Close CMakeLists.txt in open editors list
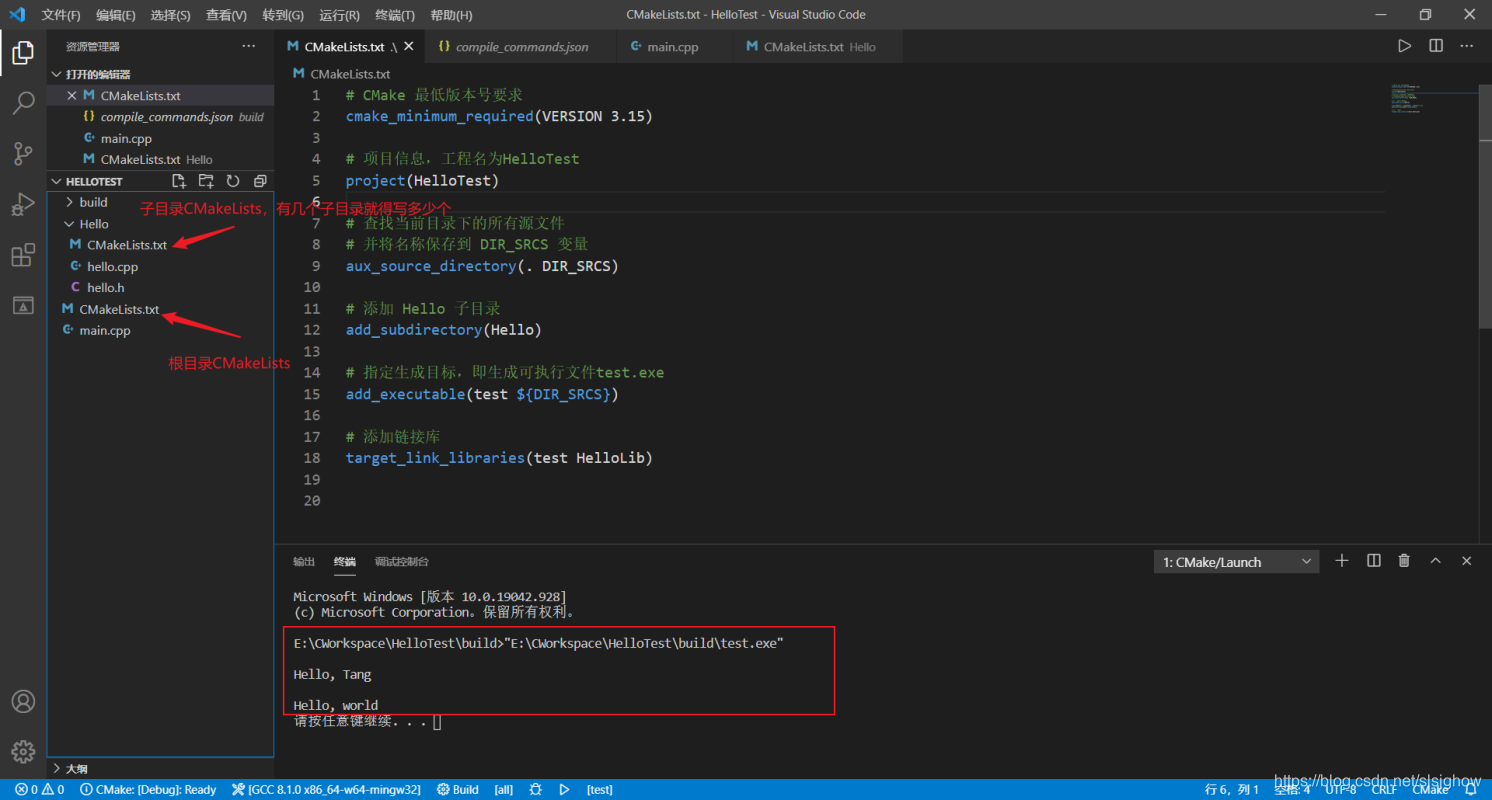The image size is (1492, 800). tap(71, 96)
